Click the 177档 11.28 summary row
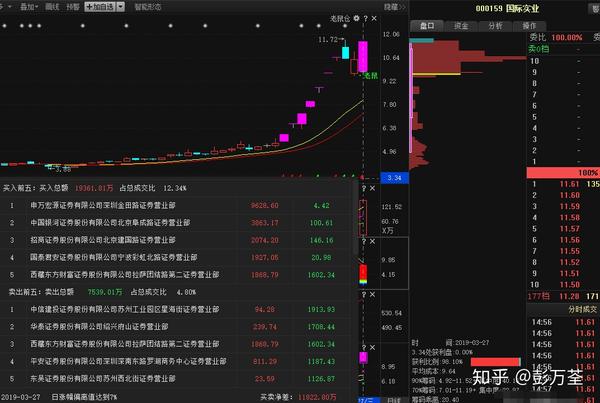 tap(563, 296)
